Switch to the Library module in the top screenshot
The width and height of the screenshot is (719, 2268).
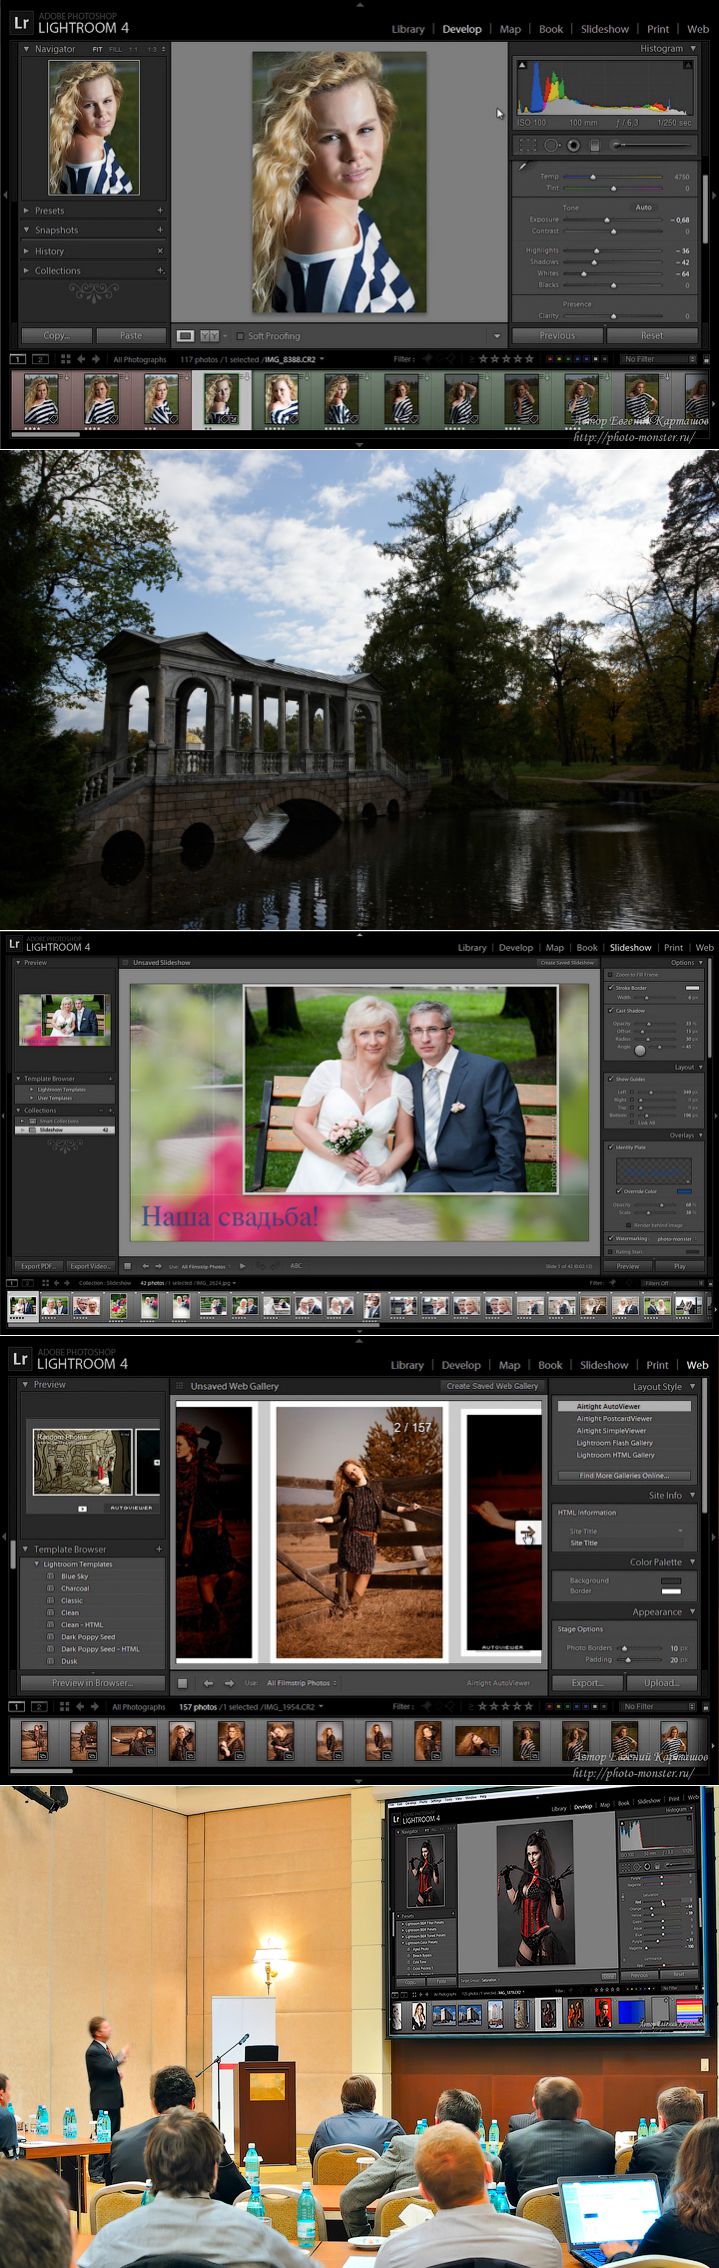click(407, 29)
